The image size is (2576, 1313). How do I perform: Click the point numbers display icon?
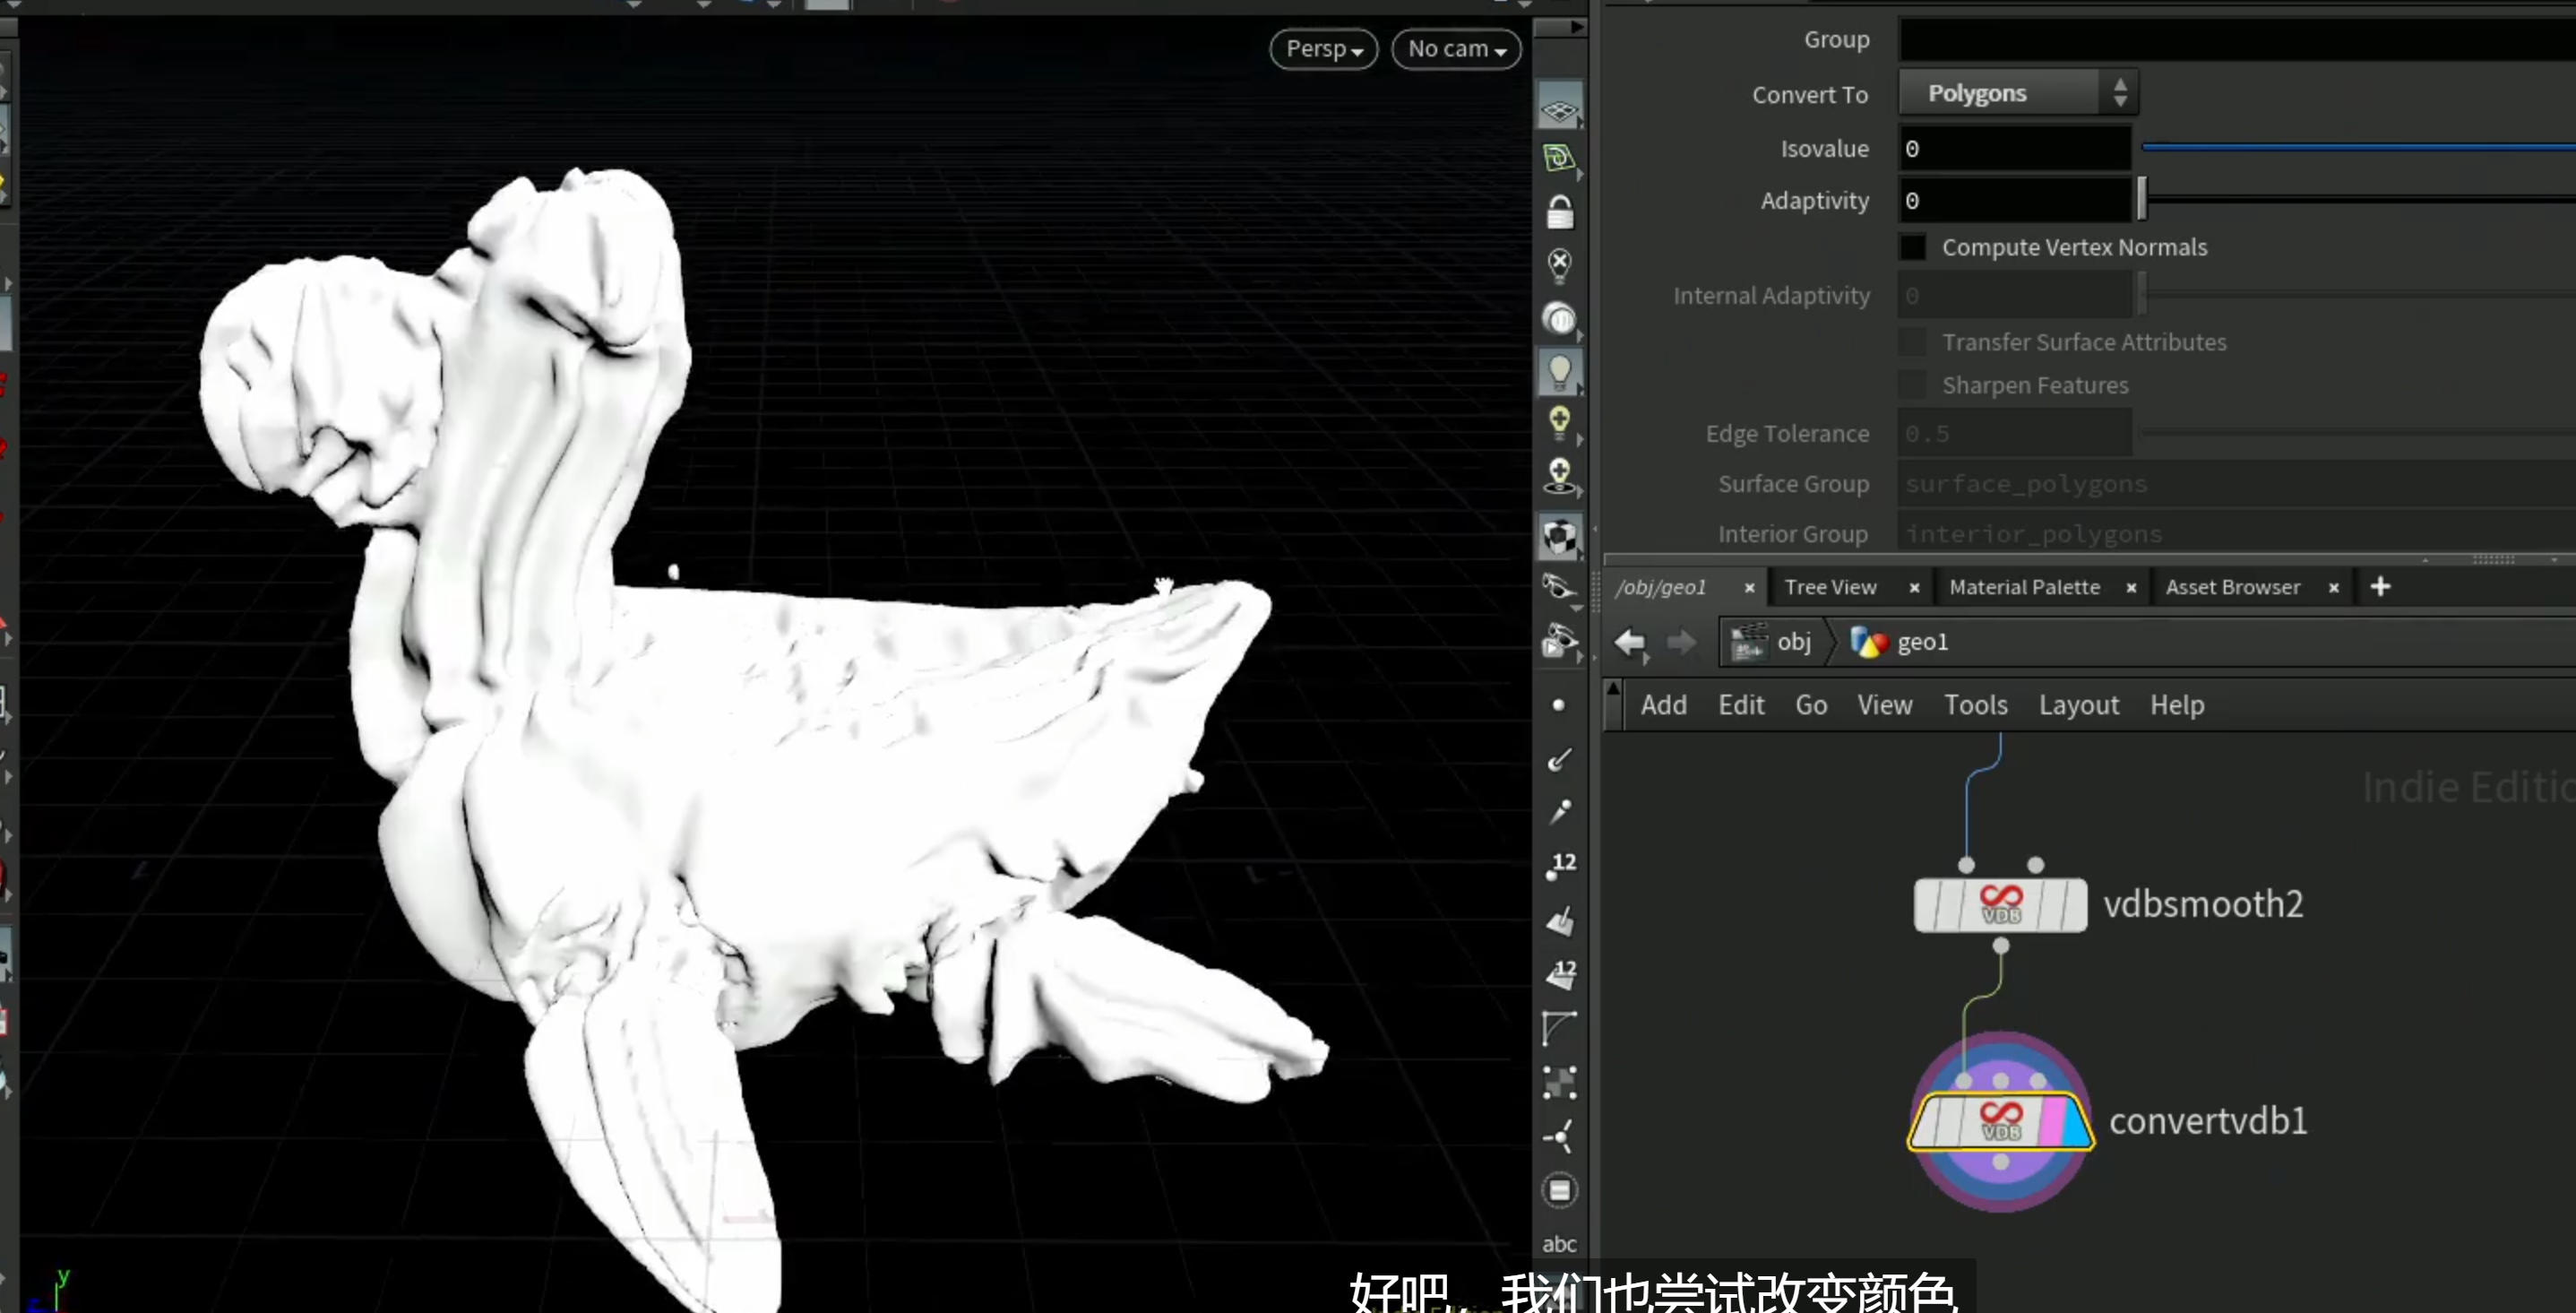pos(1559,865)
